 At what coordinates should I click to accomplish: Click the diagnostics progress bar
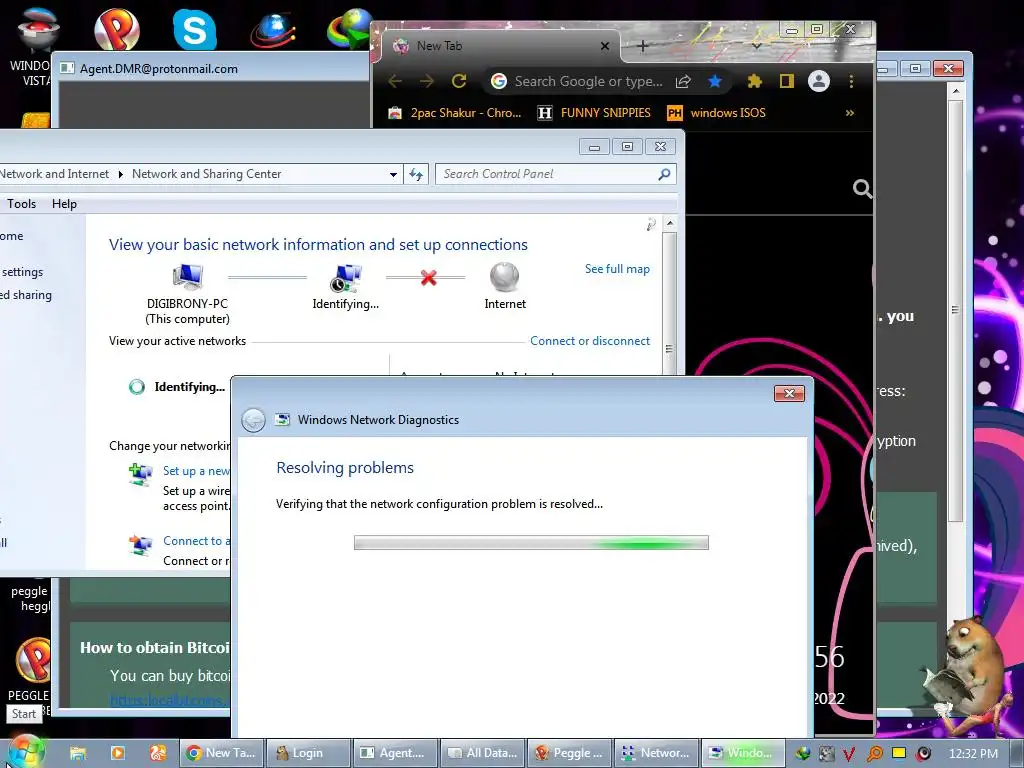(x=531, y=543)
